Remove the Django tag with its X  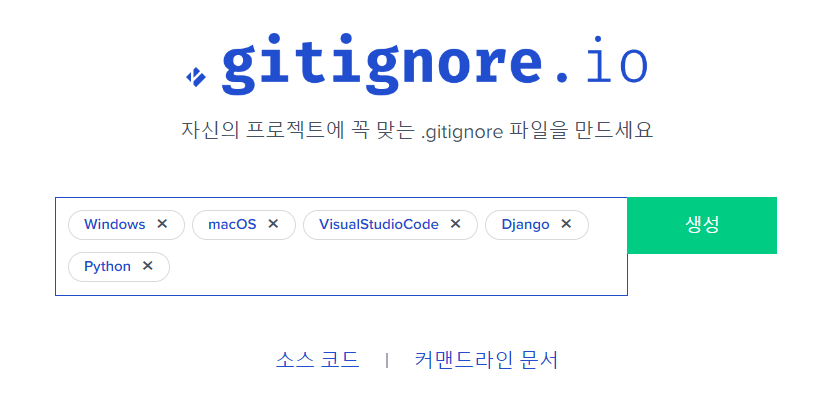click(x=566, y=224)
